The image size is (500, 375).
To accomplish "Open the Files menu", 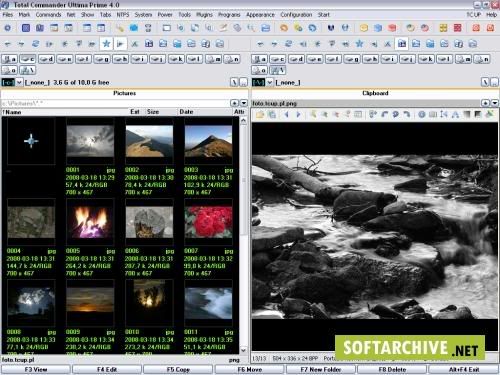I will [x=8, y=15].
